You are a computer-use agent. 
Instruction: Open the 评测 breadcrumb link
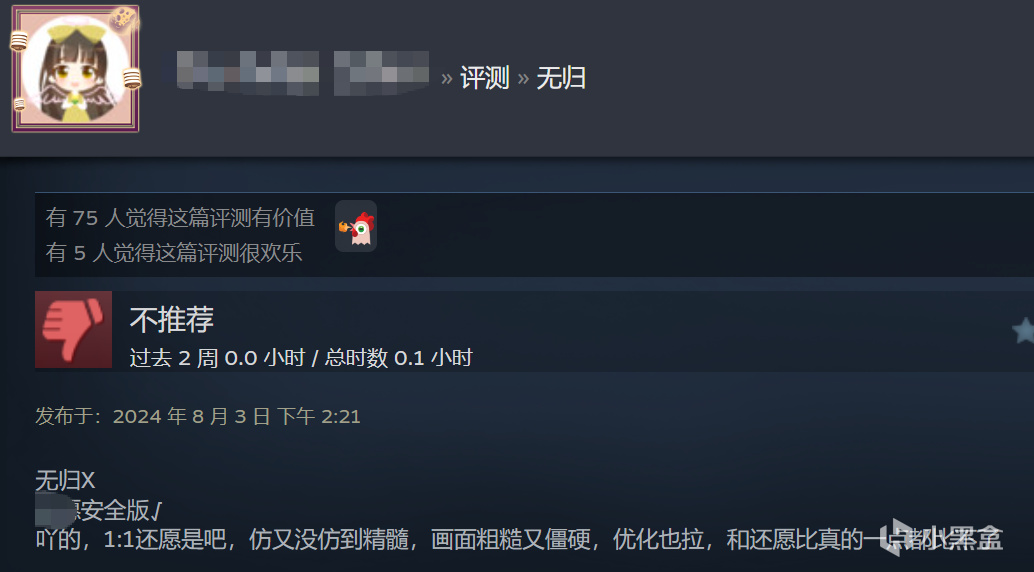pos(485,78)
